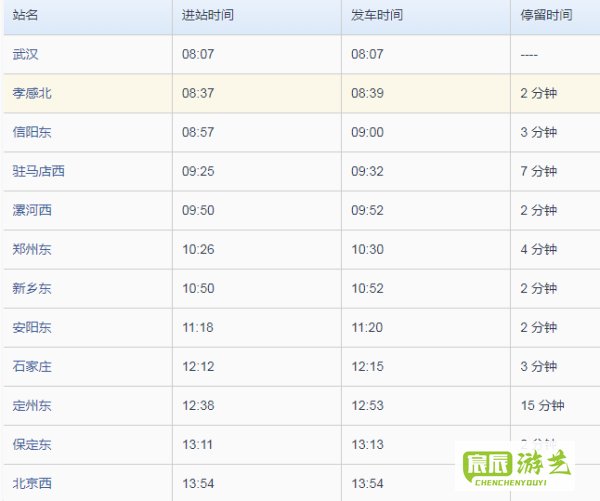This screenshot has width=600, height=501.
Task: Click the 08:37 arrival time
Action: tap(198, 93)
